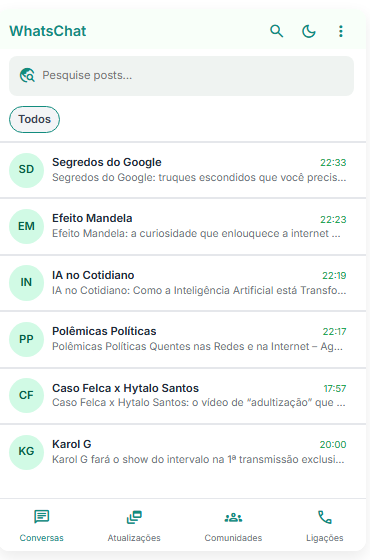Toggle dark mode with the moon icon
This screenshot has width=370, height=560.
pos(309,31)
